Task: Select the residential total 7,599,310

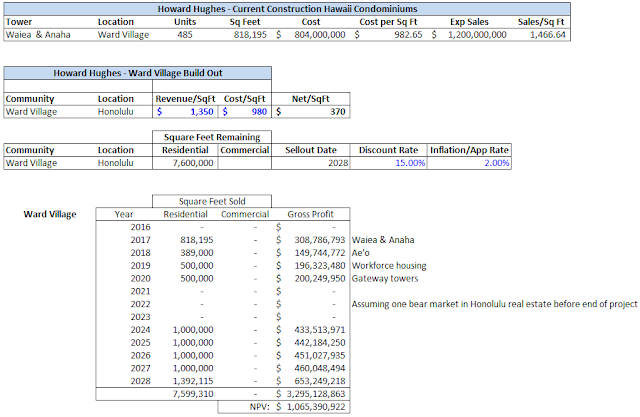Action: (193, 394)
